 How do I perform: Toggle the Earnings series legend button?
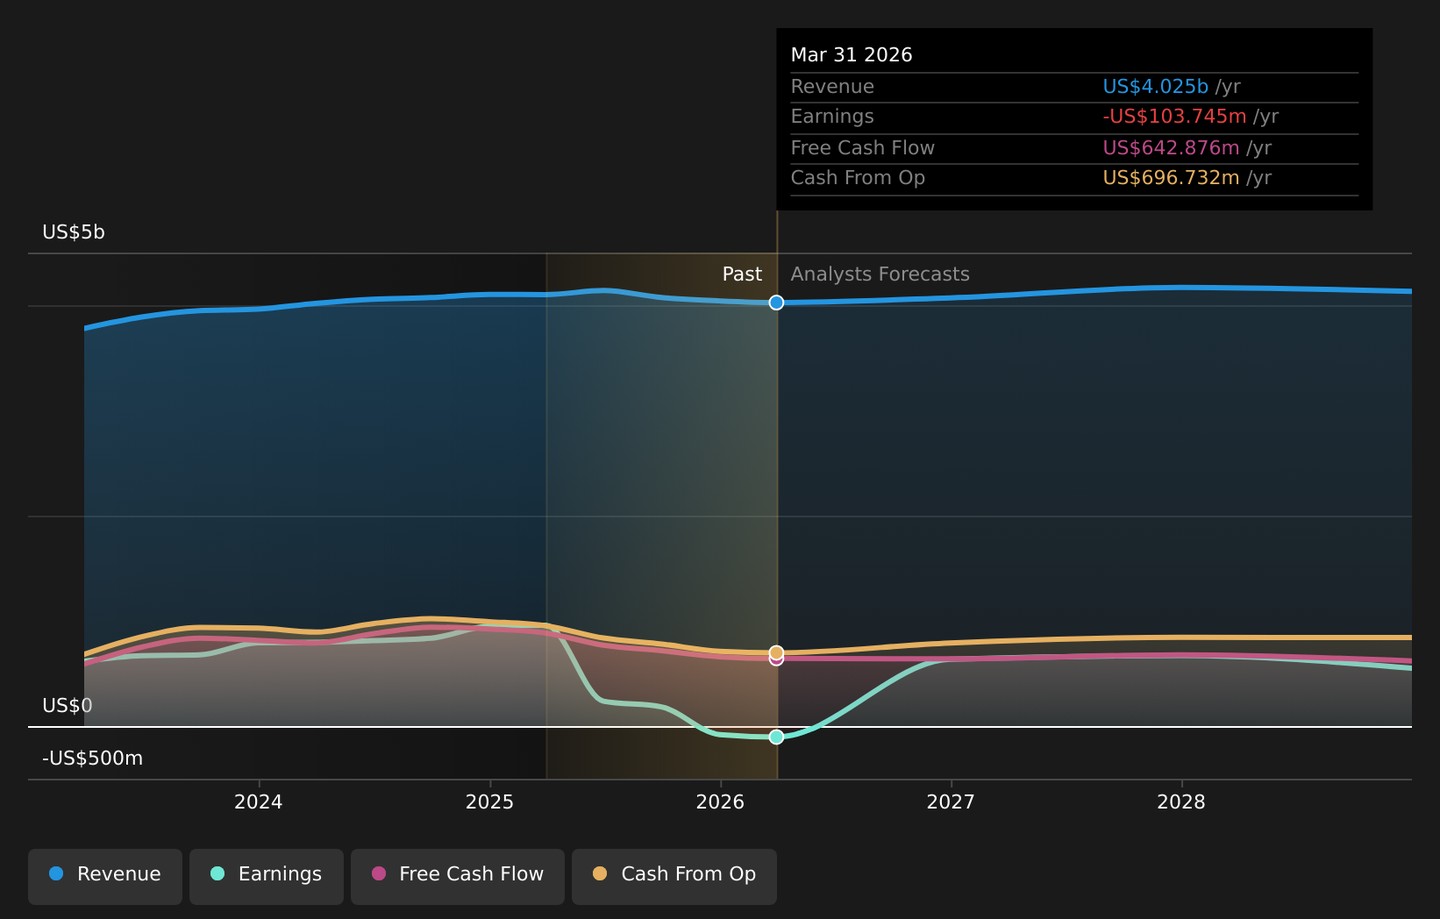[266, 876]
